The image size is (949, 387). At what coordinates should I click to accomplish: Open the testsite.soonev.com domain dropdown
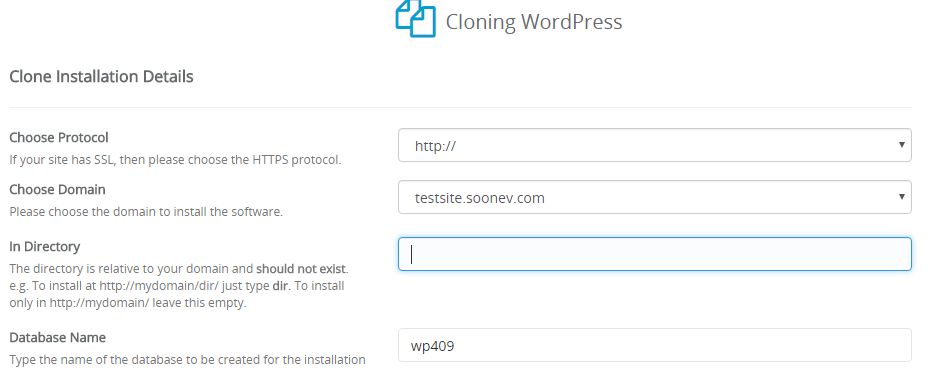point(654,197)
